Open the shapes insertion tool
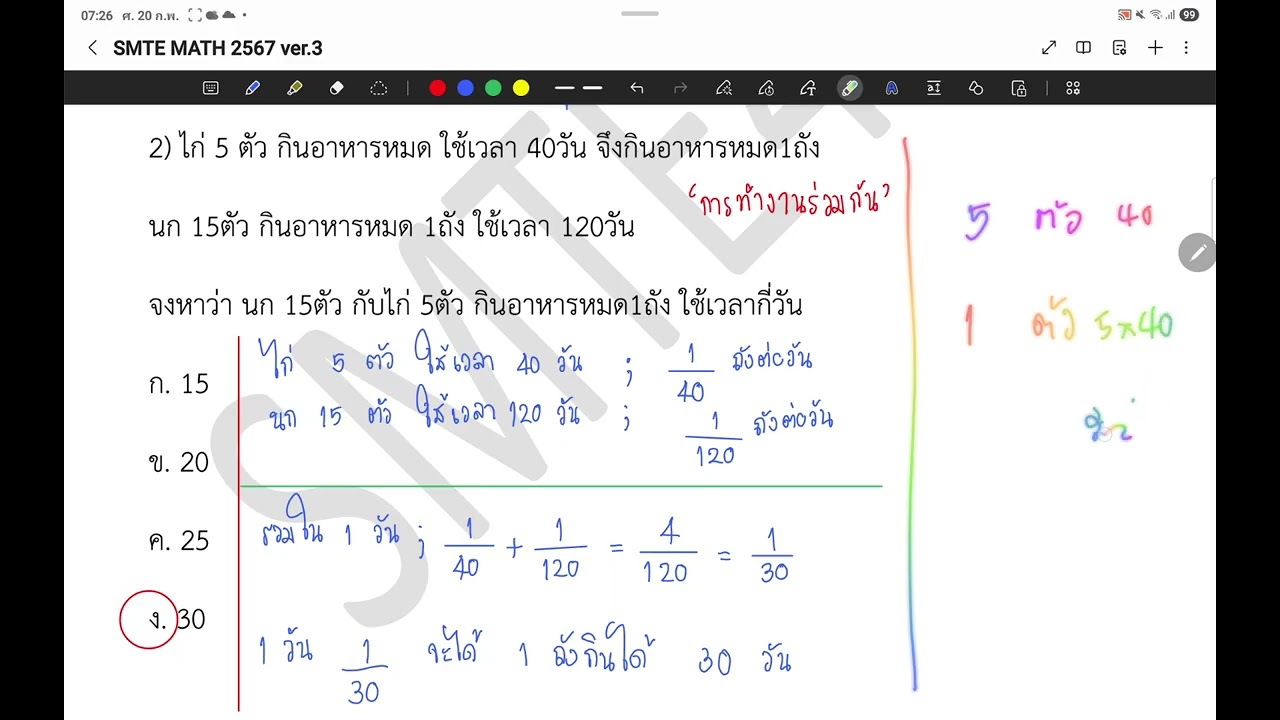This screenshot has width=1280, height=720. tap(976, 88)
